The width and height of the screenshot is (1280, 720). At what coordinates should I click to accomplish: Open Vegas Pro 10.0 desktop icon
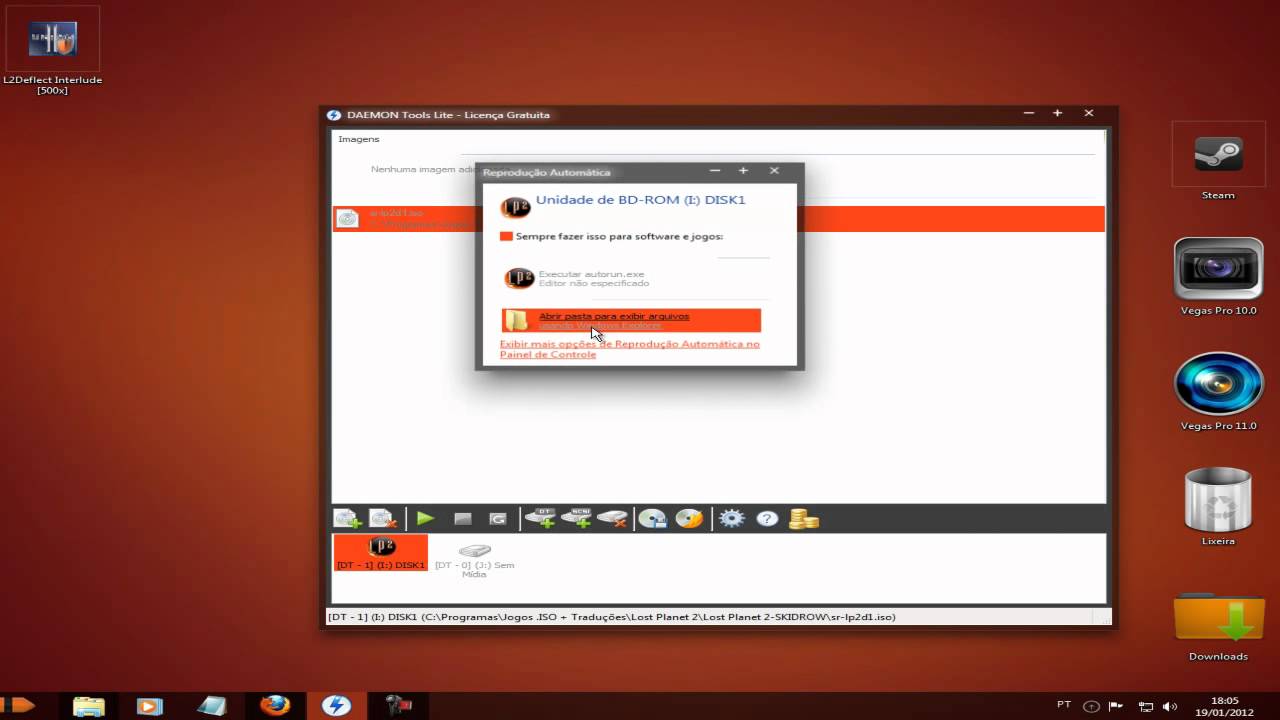pyautogui.click(x=1218, y=277)
